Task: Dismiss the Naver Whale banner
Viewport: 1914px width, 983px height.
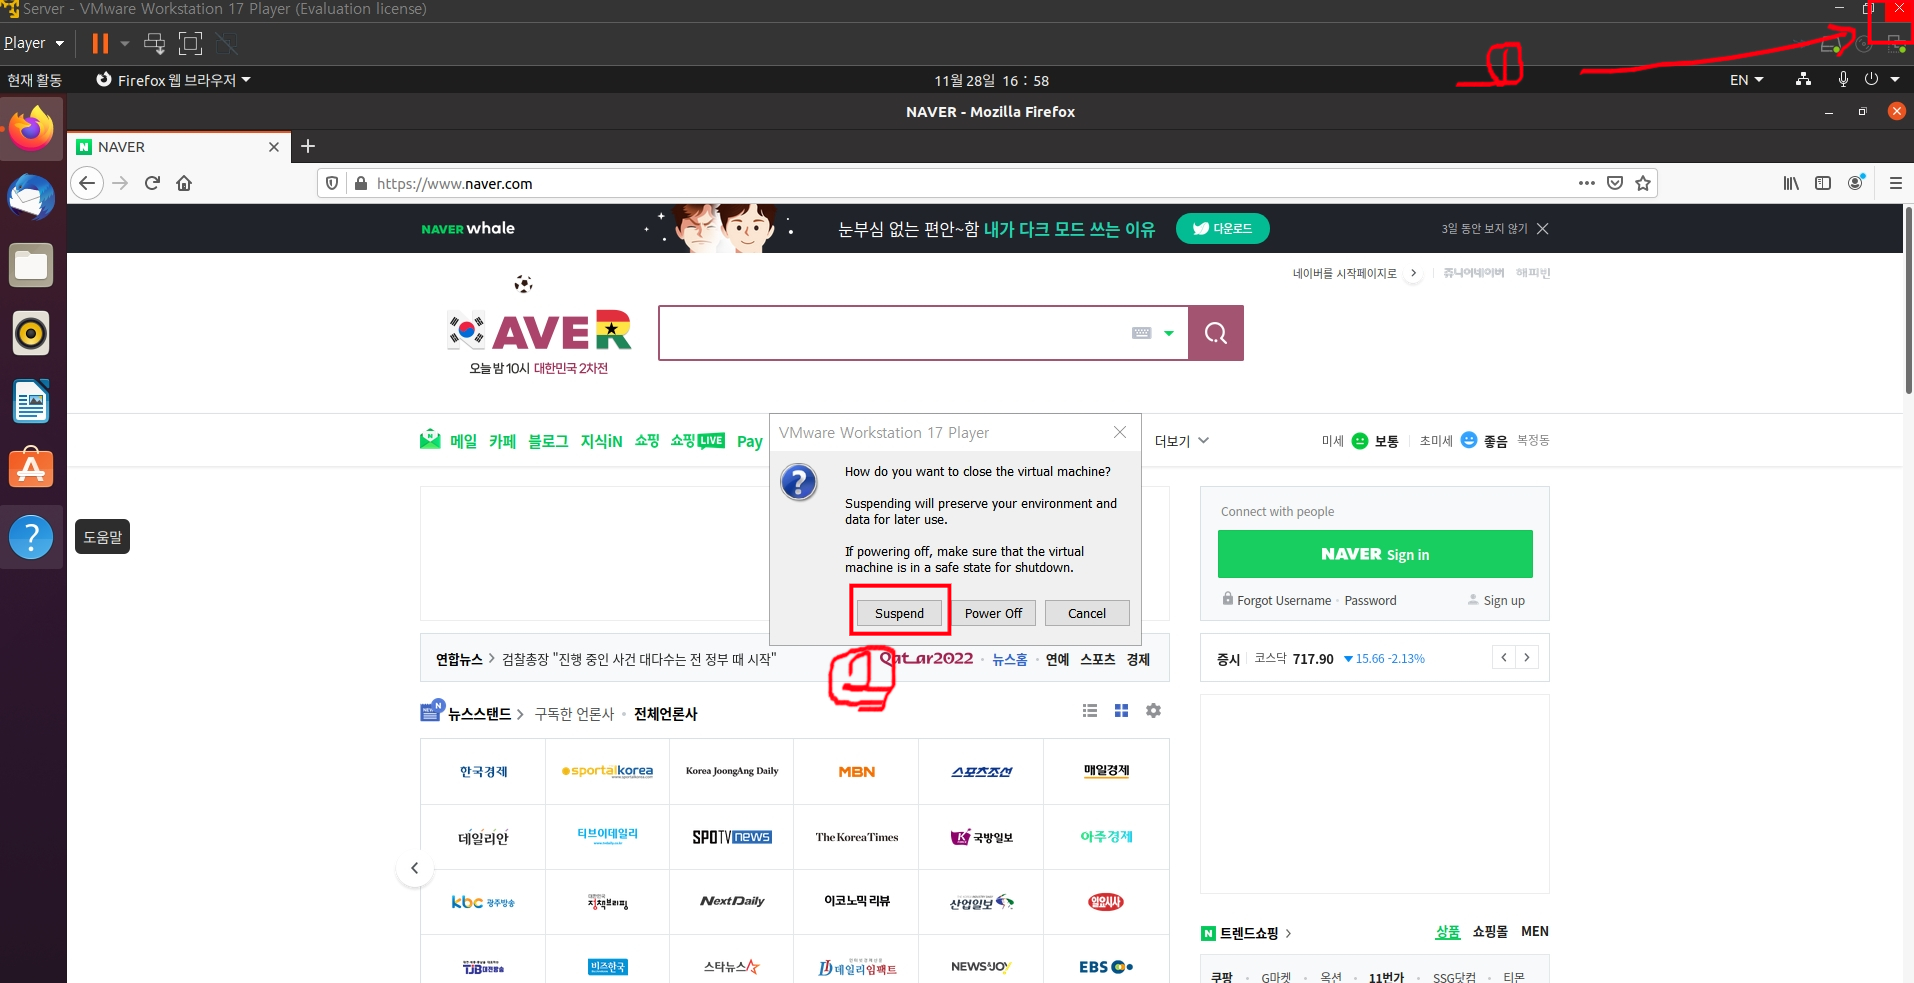Action: tap(1543, 229)
